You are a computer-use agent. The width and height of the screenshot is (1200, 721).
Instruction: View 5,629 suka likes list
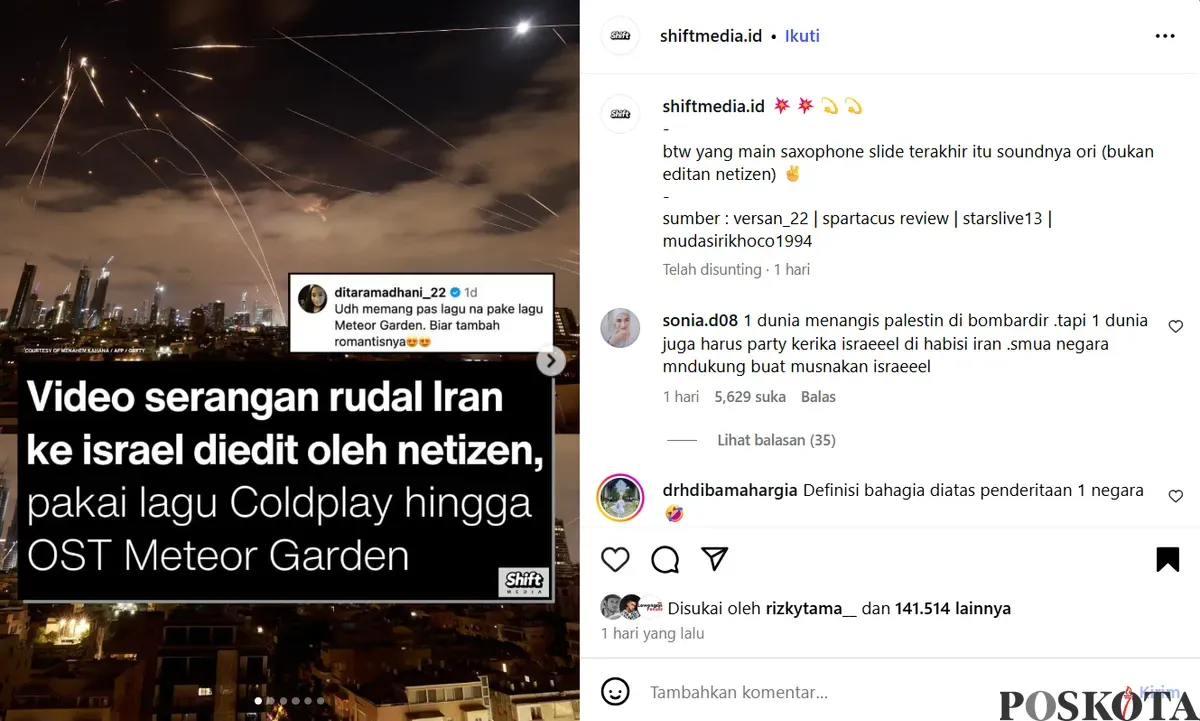(750, 397)
